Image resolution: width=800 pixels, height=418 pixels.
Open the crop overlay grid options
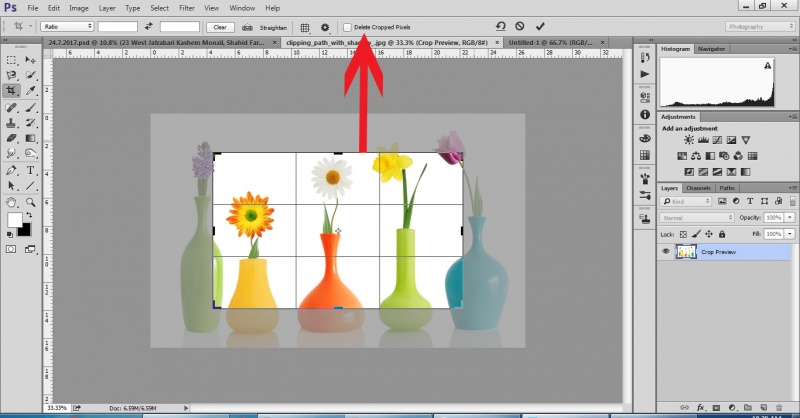pyautogui.click(x=305, y=26)
